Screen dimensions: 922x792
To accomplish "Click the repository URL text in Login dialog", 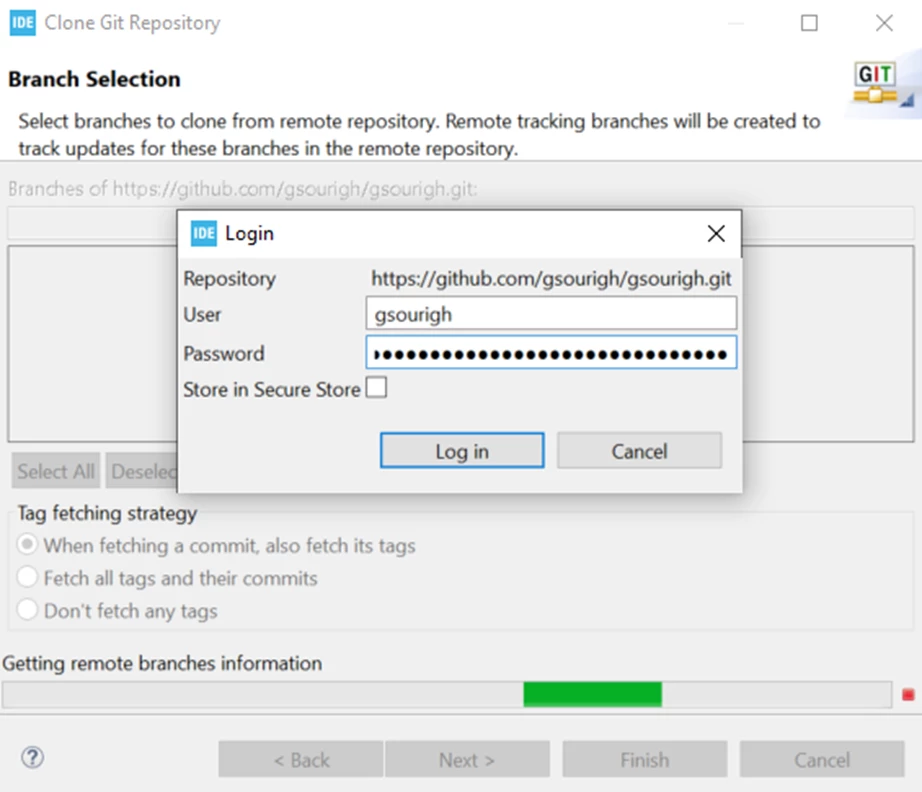I will (x=551, y=278).
